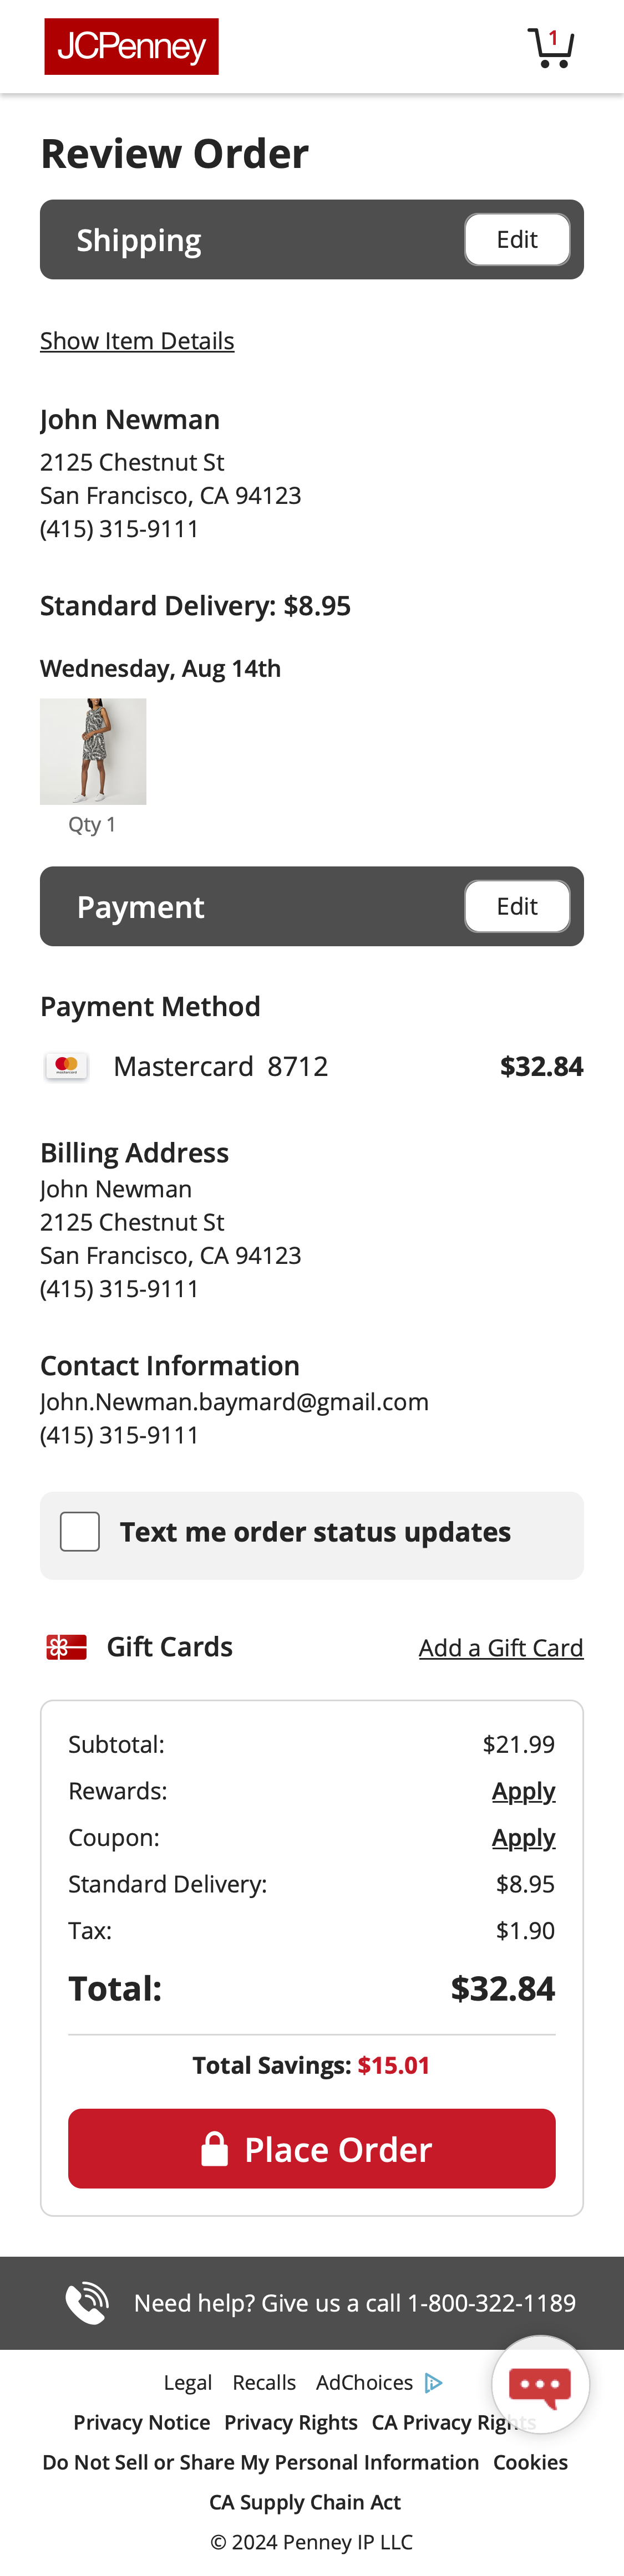Click the Mastercard card icon

pyautogui.click(x=66, y=1066)
